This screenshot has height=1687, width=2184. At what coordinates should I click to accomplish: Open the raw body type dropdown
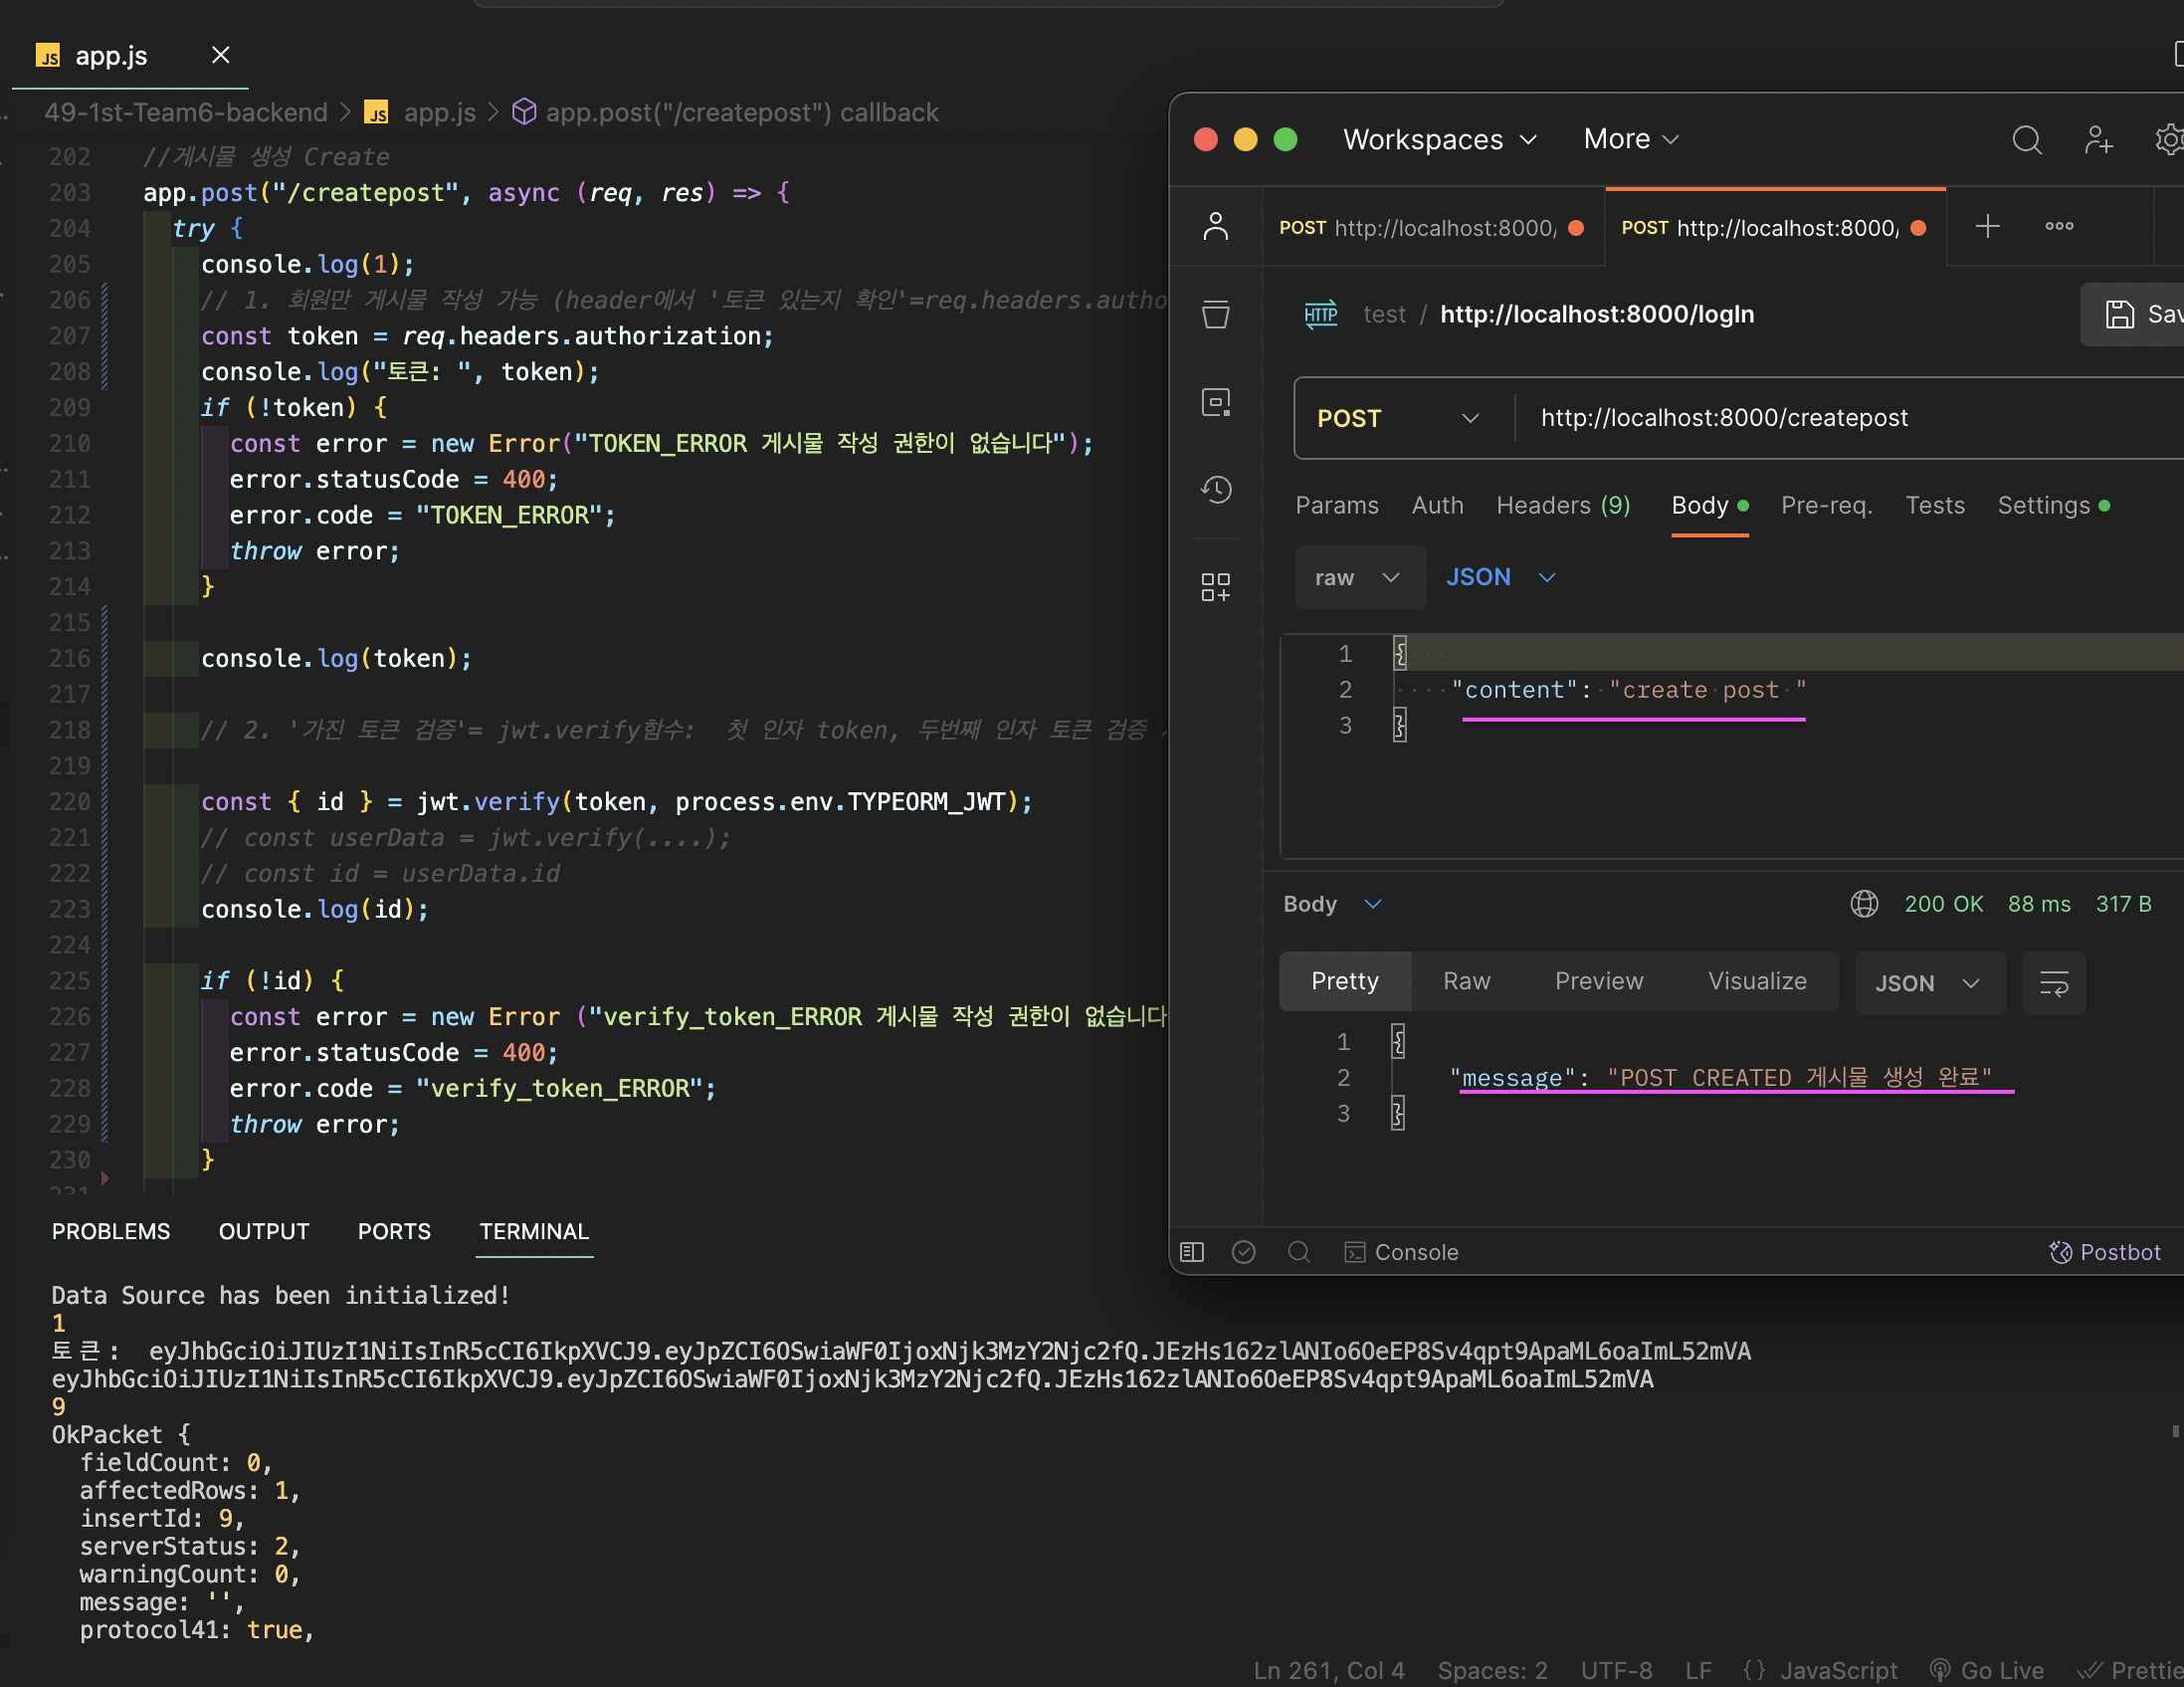pos(1358,578)
